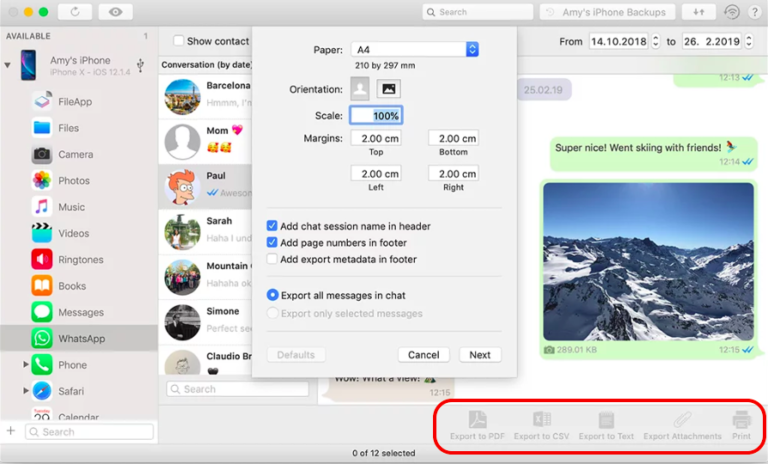Click the Cancel button
Image resolution: width=768 pixels, height=464 pixels.
(423, 355)
